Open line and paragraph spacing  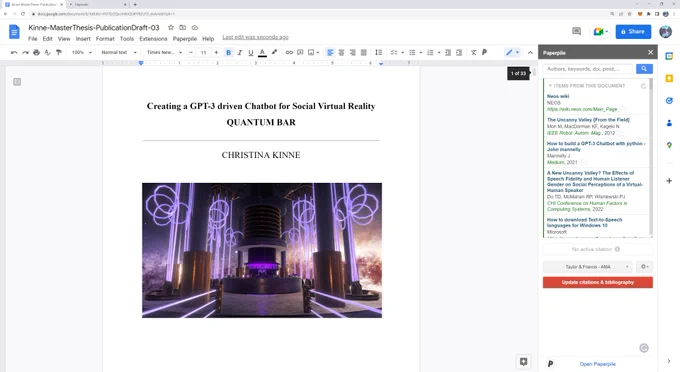pos(379,52)
